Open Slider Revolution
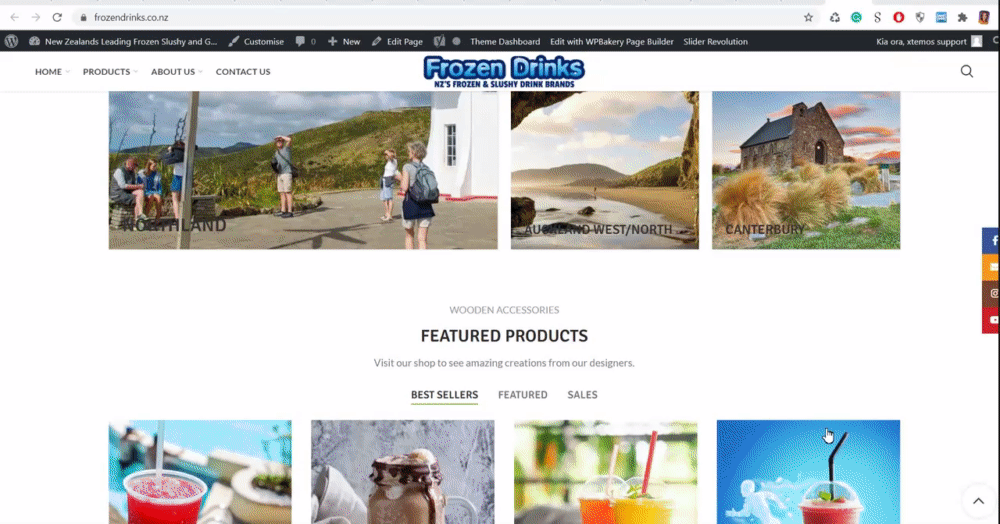Screen dimensions: 1000x524 coord(716,41)
